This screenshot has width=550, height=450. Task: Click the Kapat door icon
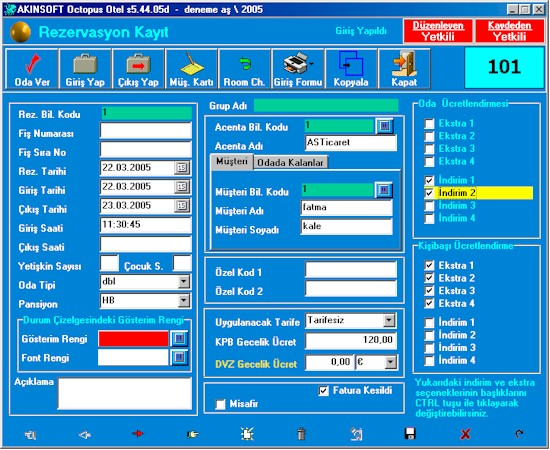click(x=404, y=63)
